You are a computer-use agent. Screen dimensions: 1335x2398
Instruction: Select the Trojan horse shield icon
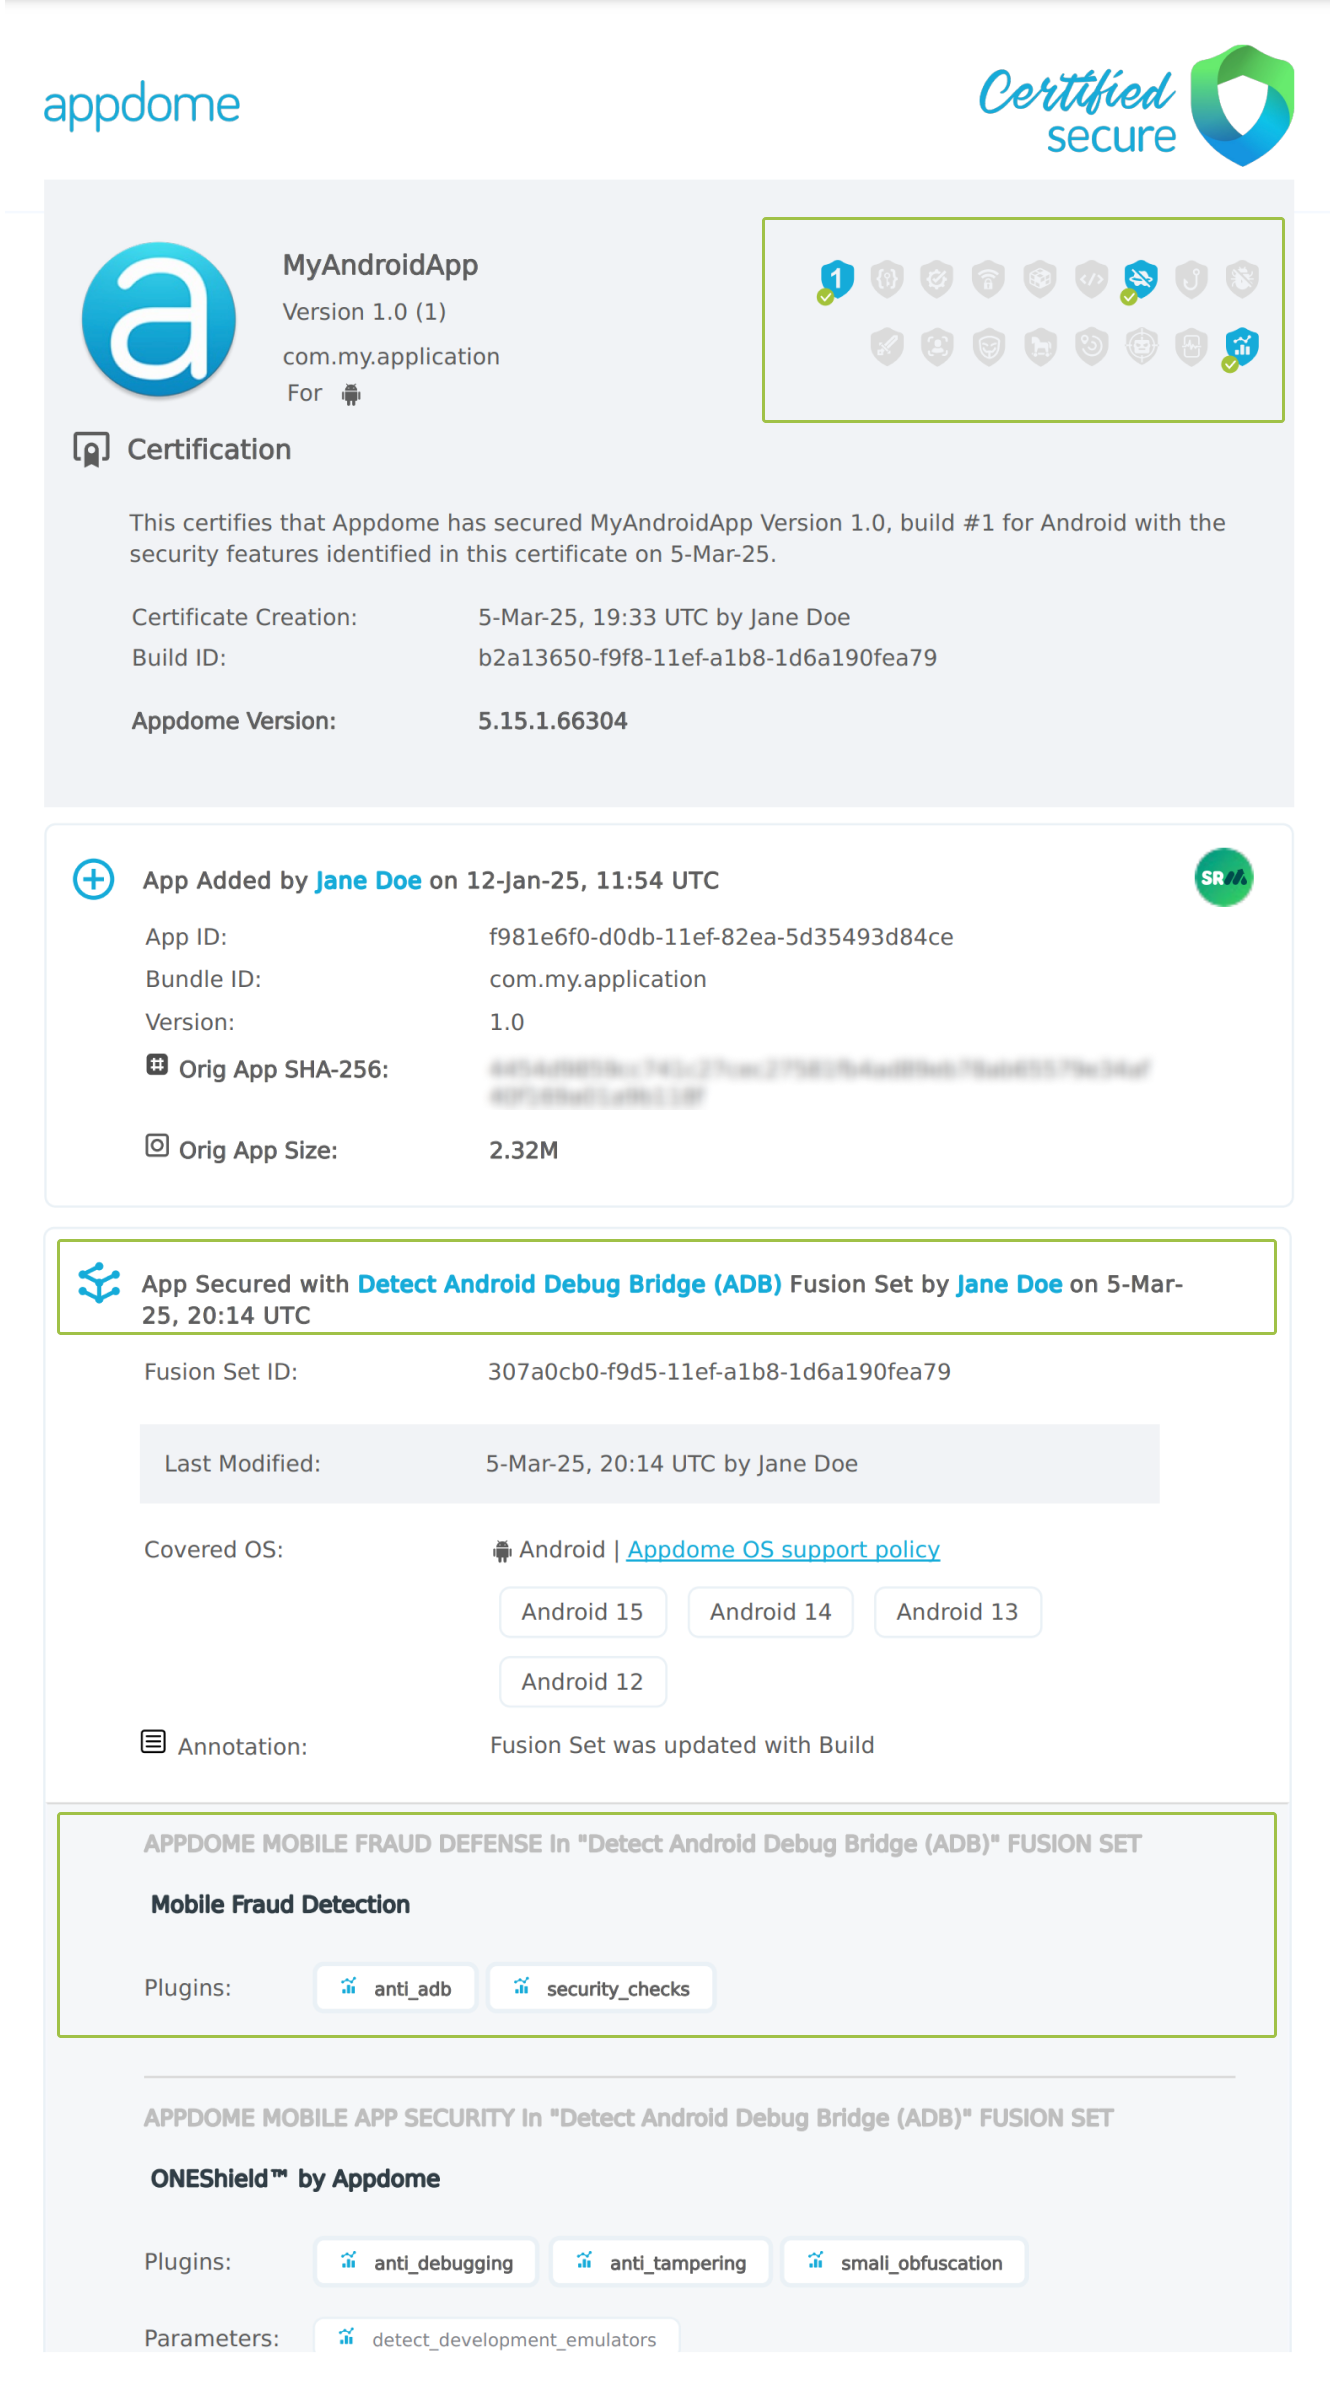(1040, 347)
